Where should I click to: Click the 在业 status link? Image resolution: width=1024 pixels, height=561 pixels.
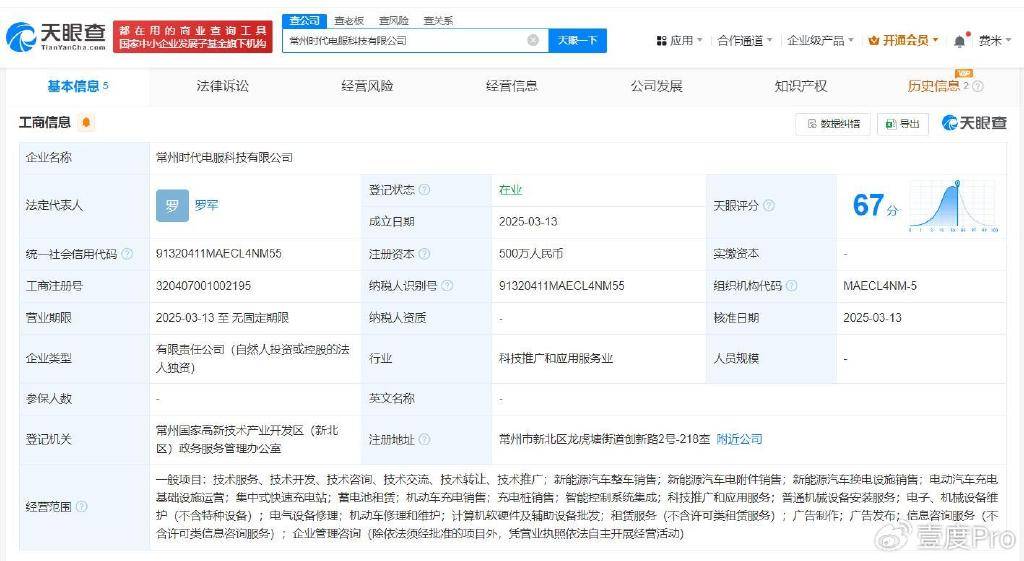coord(510,189)
